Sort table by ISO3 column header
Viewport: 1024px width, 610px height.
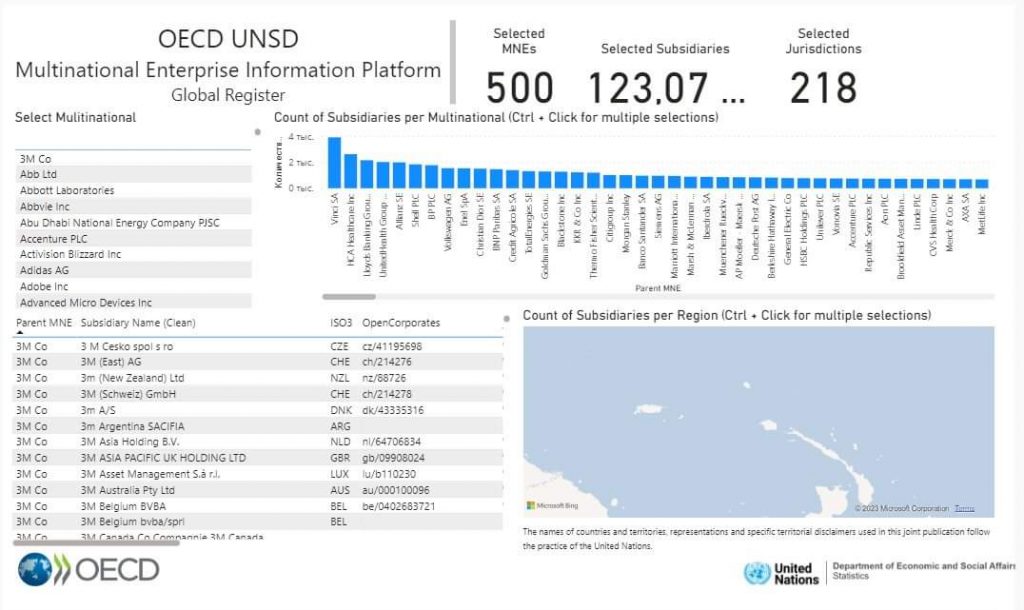(x=341, y=323)
